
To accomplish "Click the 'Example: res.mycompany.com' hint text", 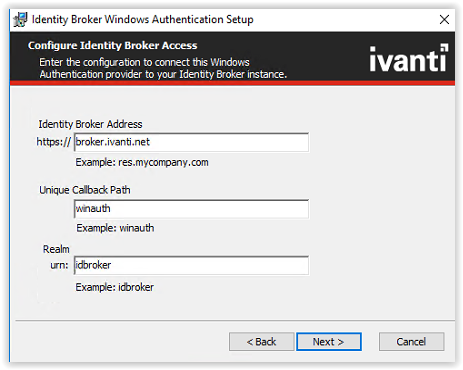I will [x=142, y=162].
